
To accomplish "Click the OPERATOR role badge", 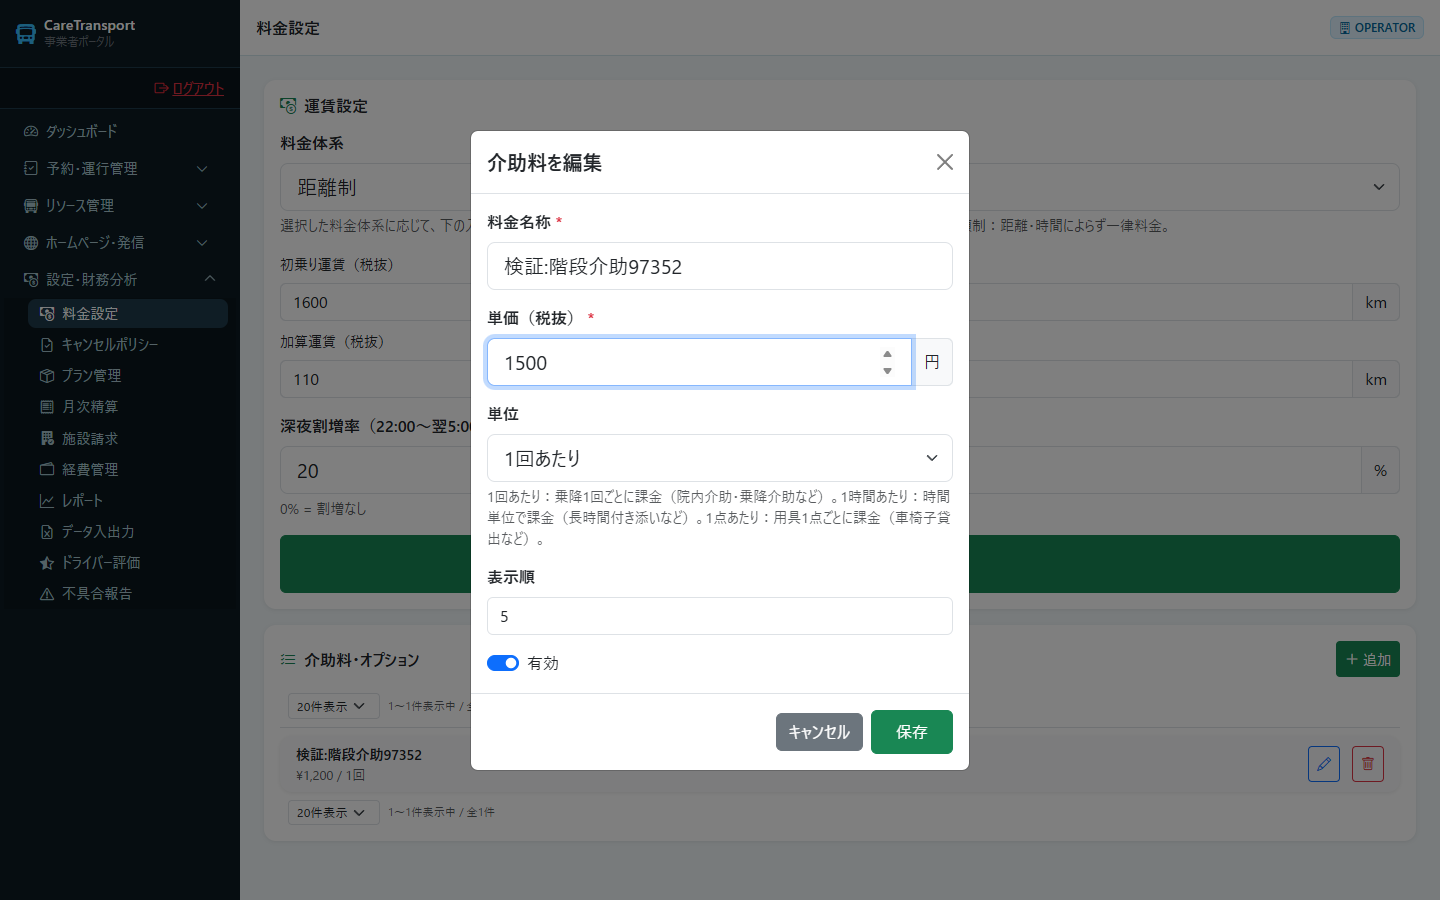I will (1377, 28).
